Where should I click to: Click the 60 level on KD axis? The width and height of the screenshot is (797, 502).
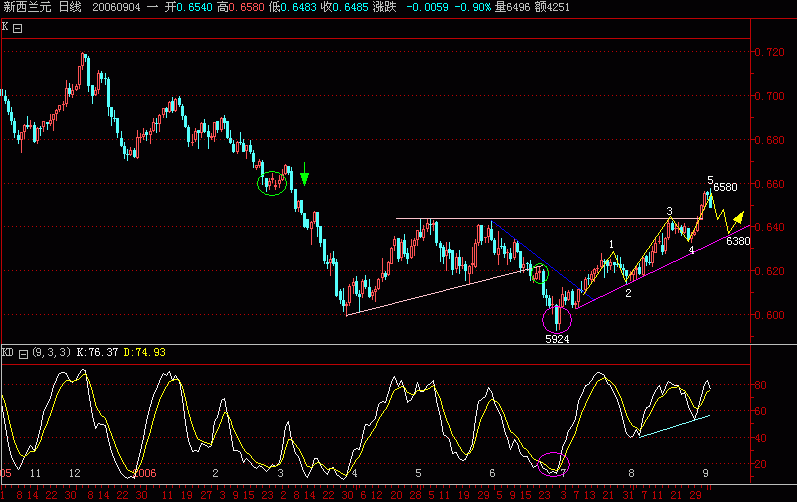click(x=760, y=411)
